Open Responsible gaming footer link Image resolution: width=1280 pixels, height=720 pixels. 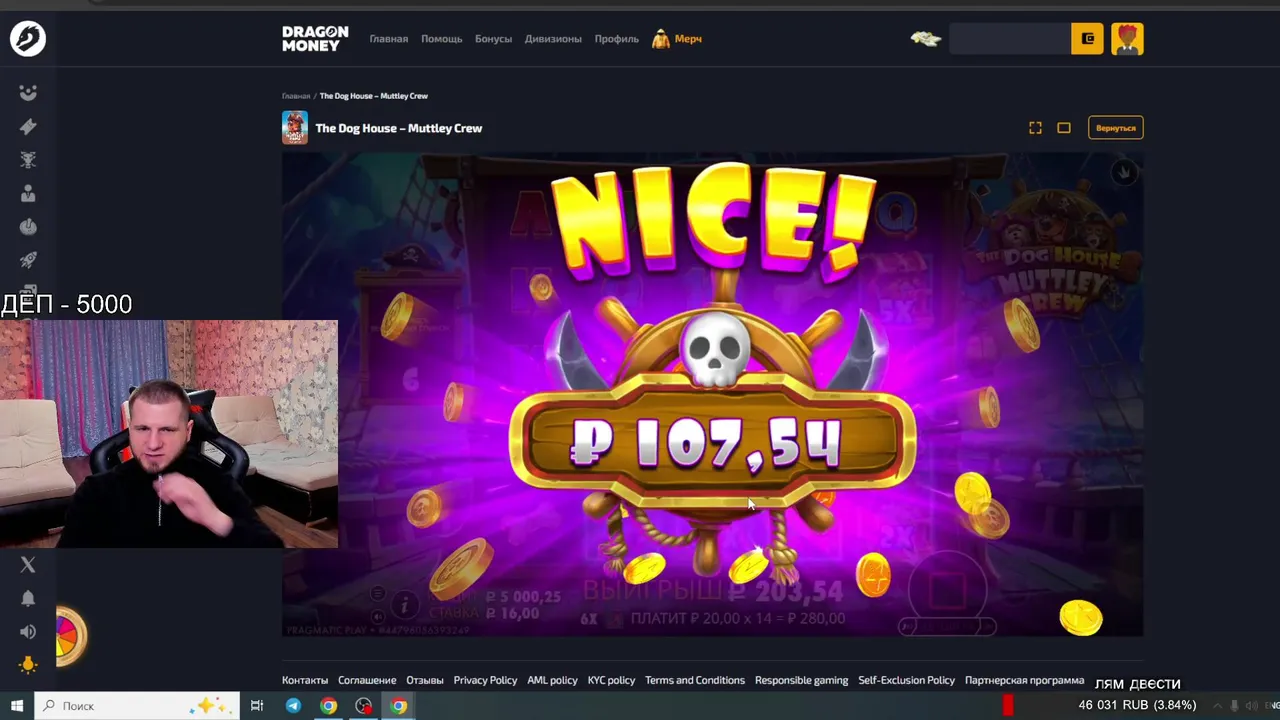tap(801, 680)
